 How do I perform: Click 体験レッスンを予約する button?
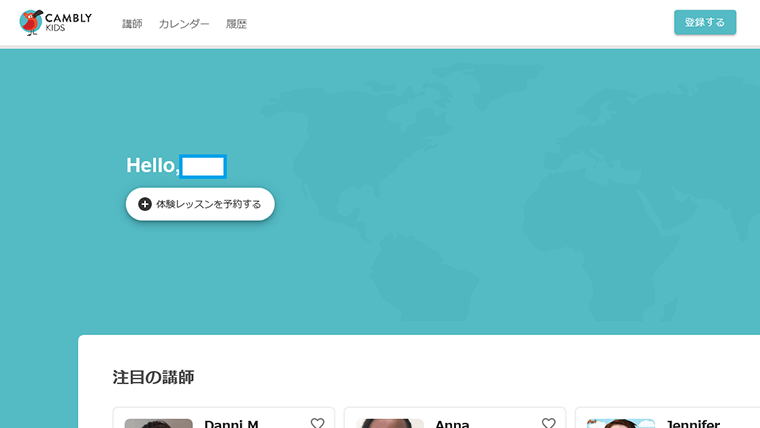[x=200, y=204]
